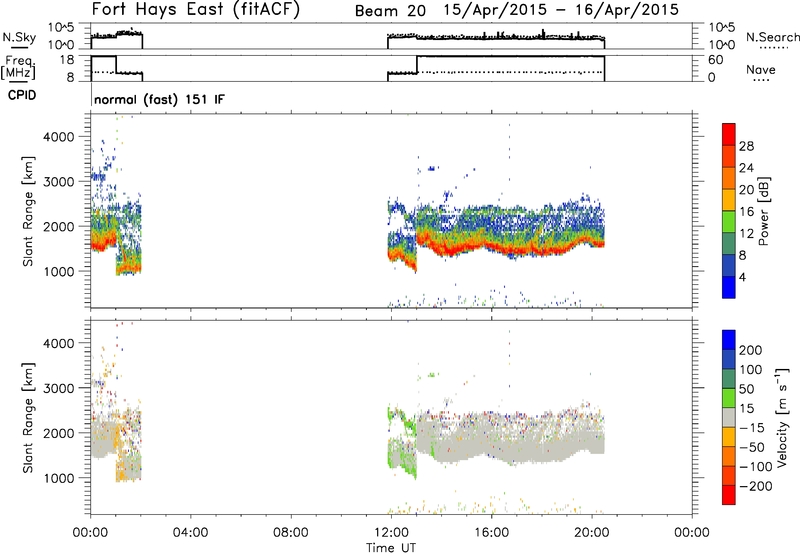800x554 pixels.
Task: Click the 'Time UT' axis title
Action: pos(391,547)
